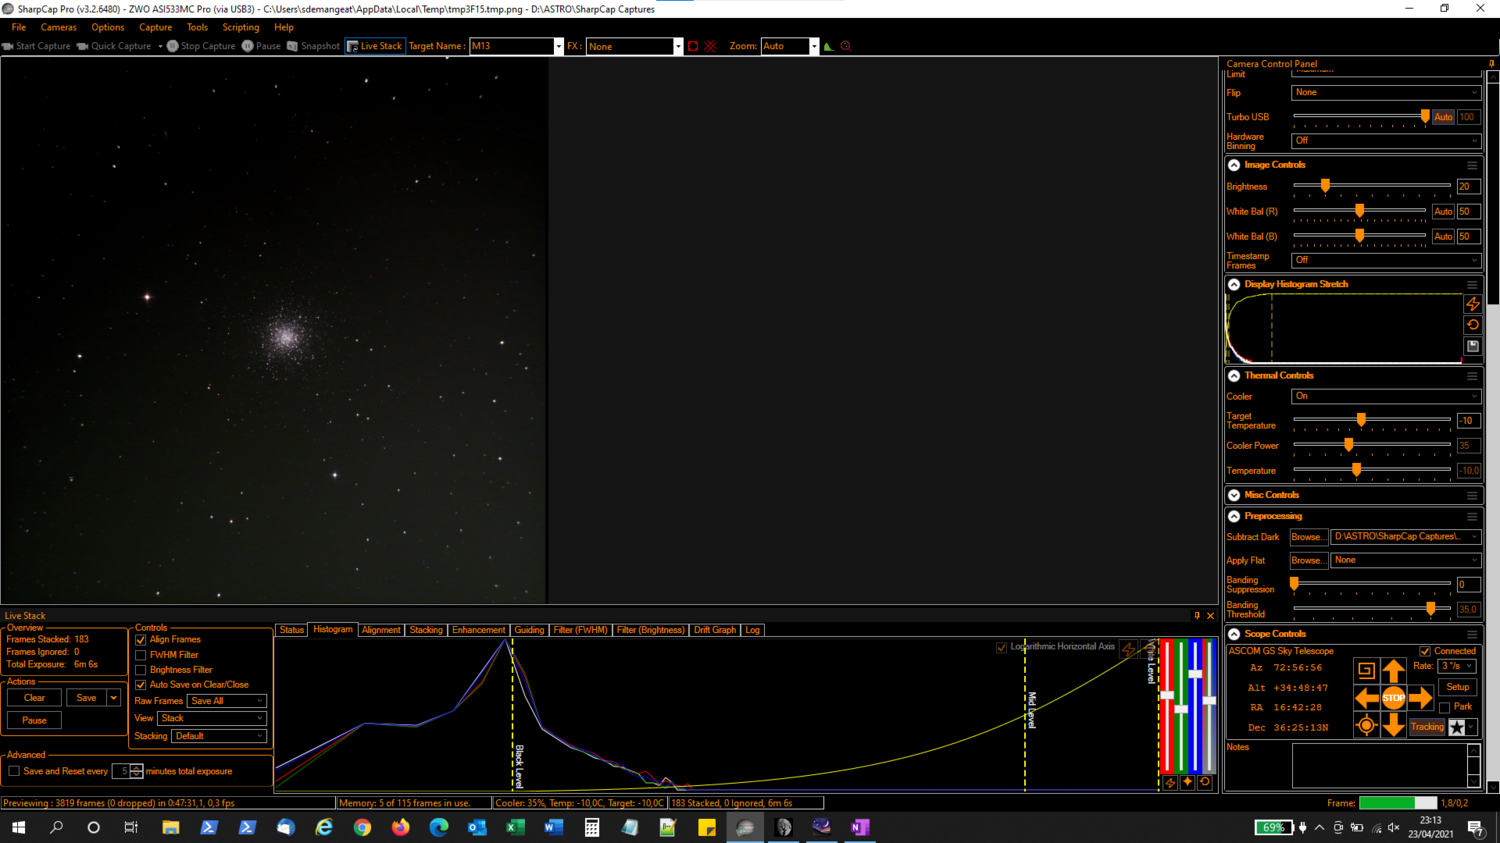Viewport: 1500px width, 843px height.
Task: Switch to the Stacking tab
Action: 426,630
